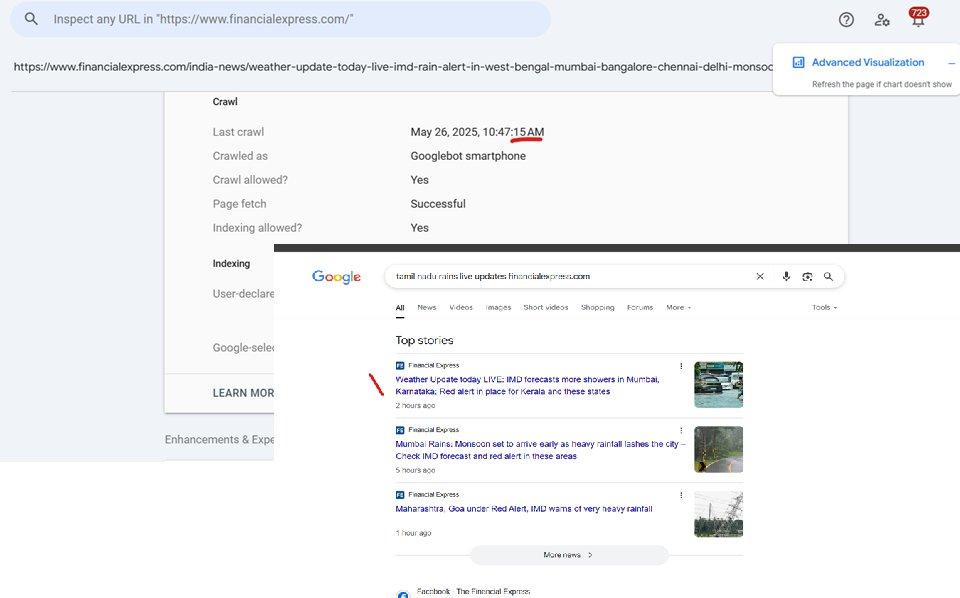The image size is (960, 598).
Task: Open notifications bell with 723 badge
Action: 918,17
